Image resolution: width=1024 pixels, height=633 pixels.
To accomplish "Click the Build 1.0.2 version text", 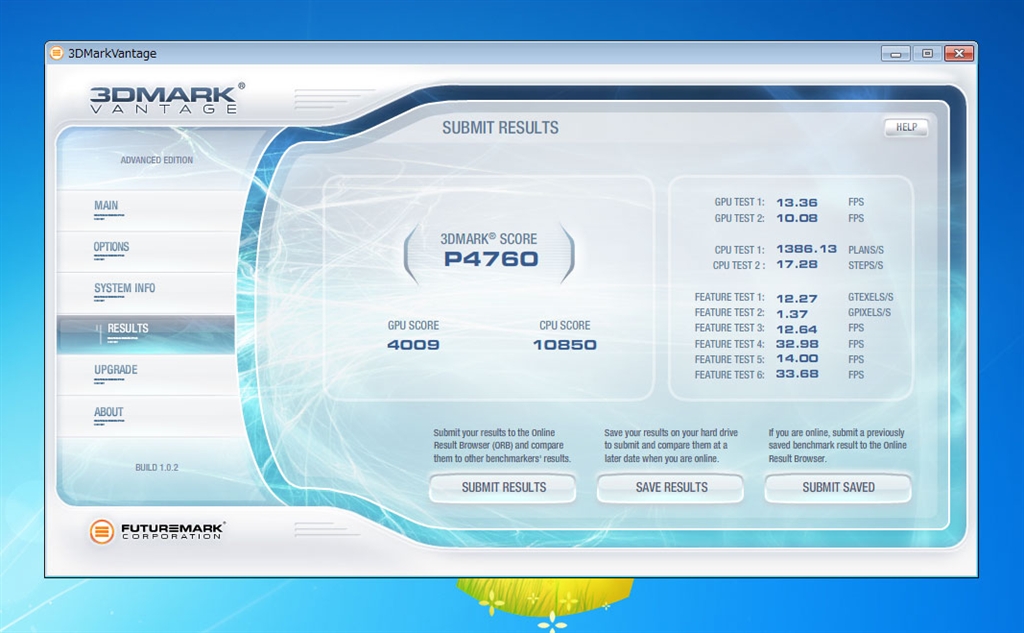I will coord(157,468).
